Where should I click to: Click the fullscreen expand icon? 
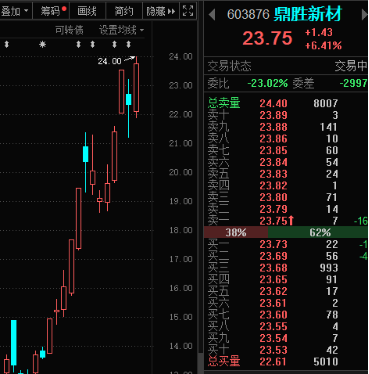[188, 10]
